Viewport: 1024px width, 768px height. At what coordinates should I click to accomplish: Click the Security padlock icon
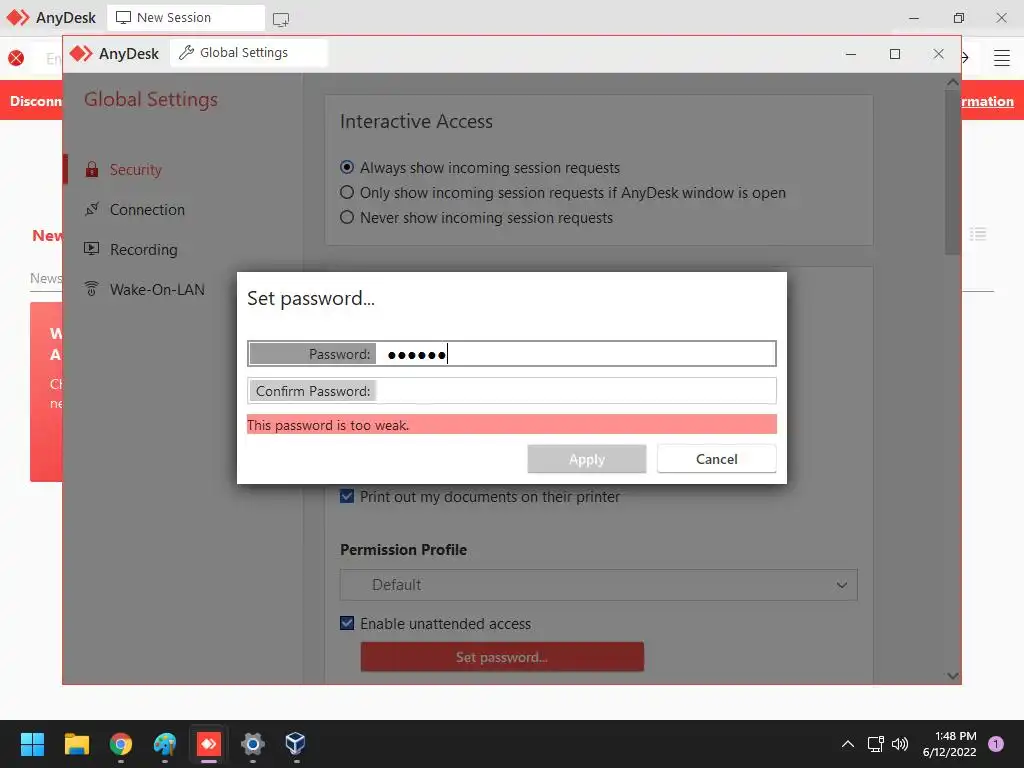[92, 170]
